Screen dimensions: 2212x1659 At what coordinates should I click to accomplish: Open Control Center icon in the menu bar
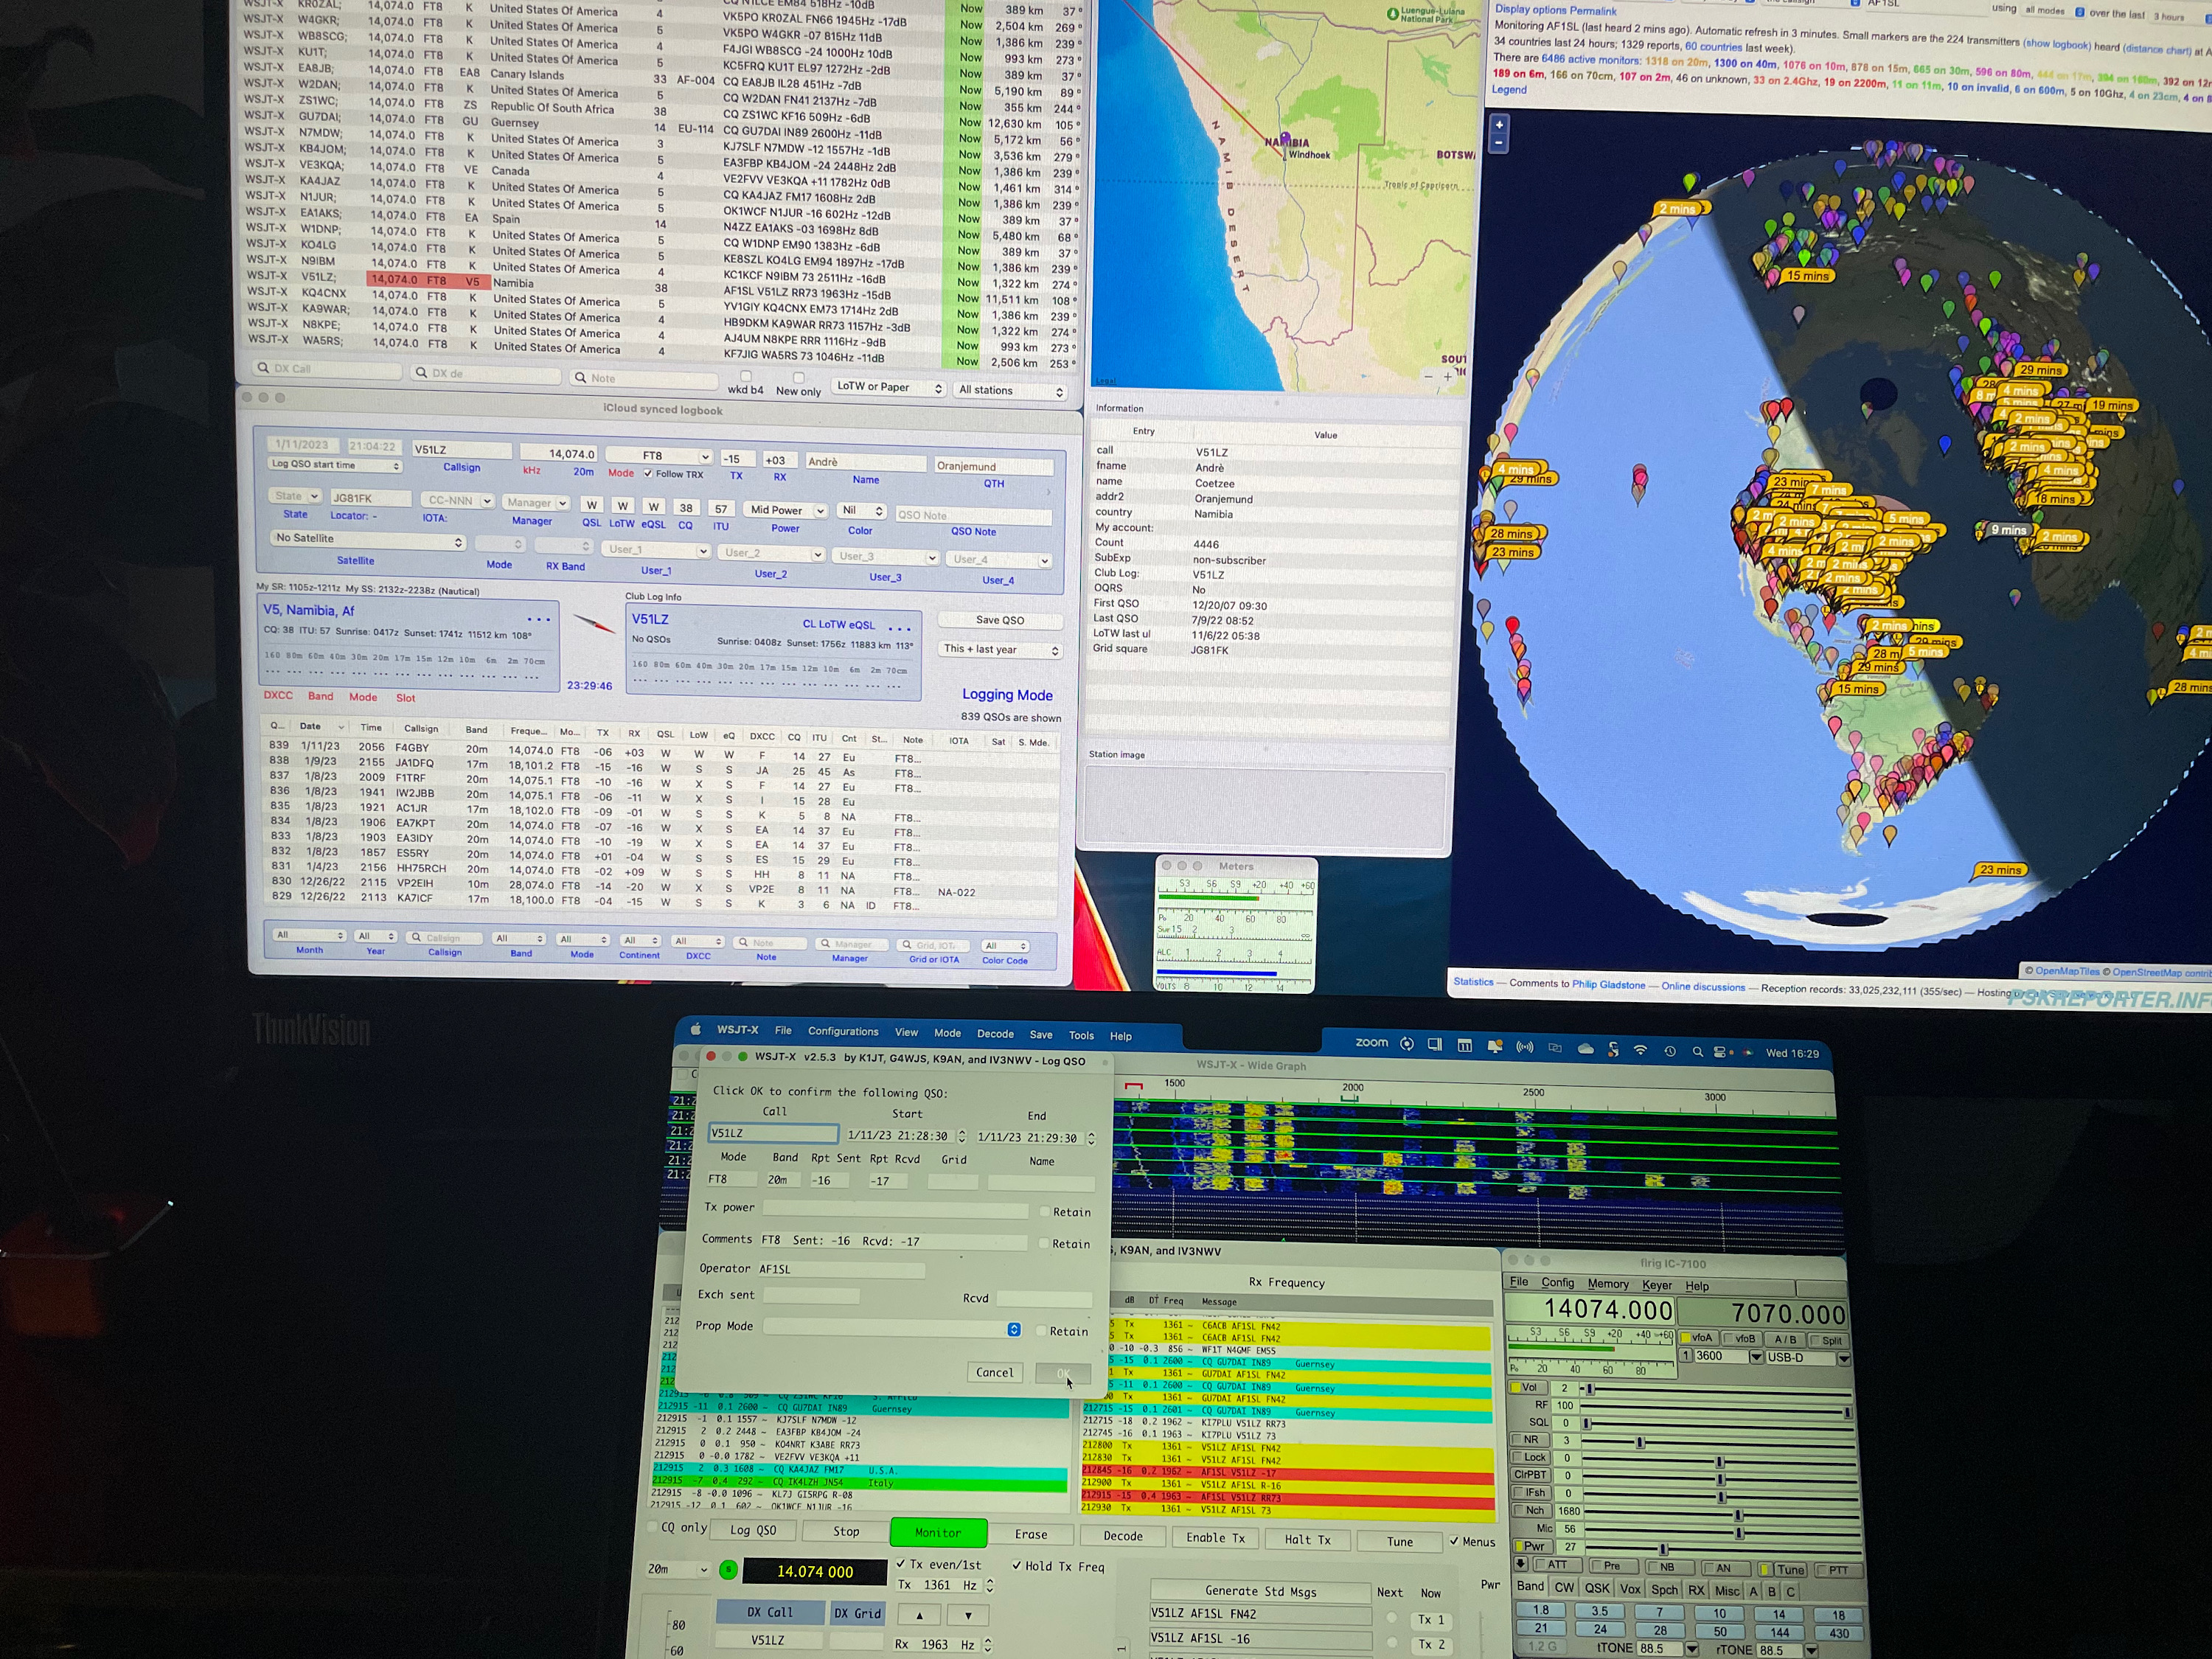click(1721, 1052)
